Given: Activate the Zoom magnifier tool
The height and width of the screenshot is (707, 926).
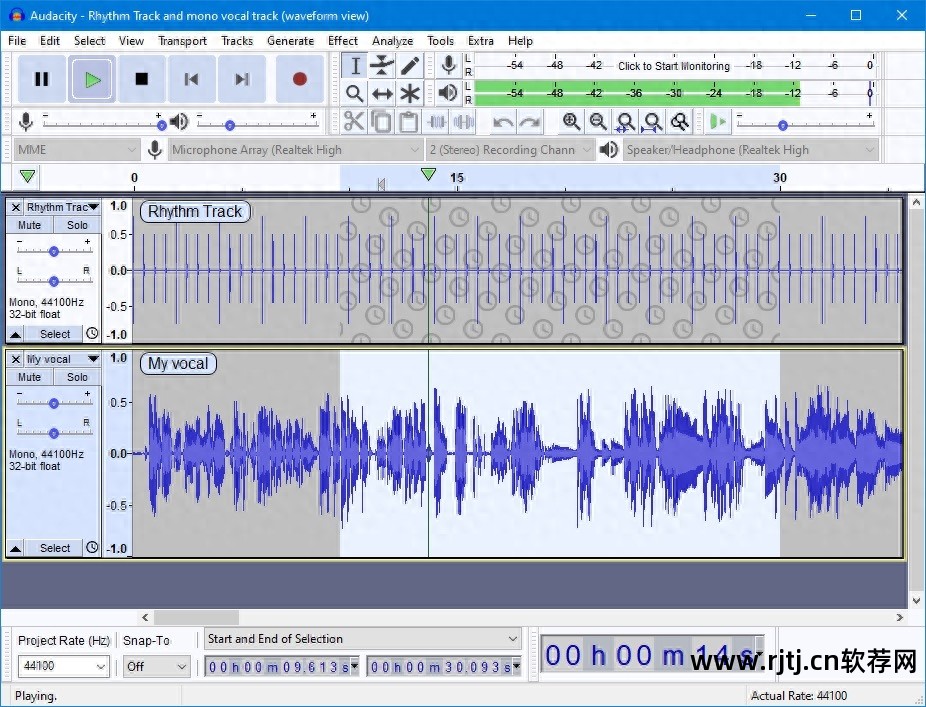Looking at the screenshot, I should (354, 93).
